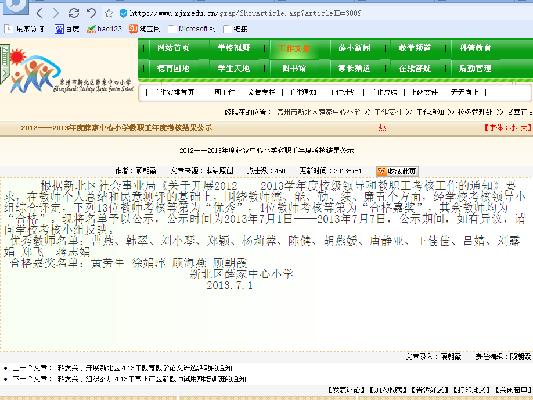
Task: Open the Baidu paw bookmark icon
Action: pos(59,29)
